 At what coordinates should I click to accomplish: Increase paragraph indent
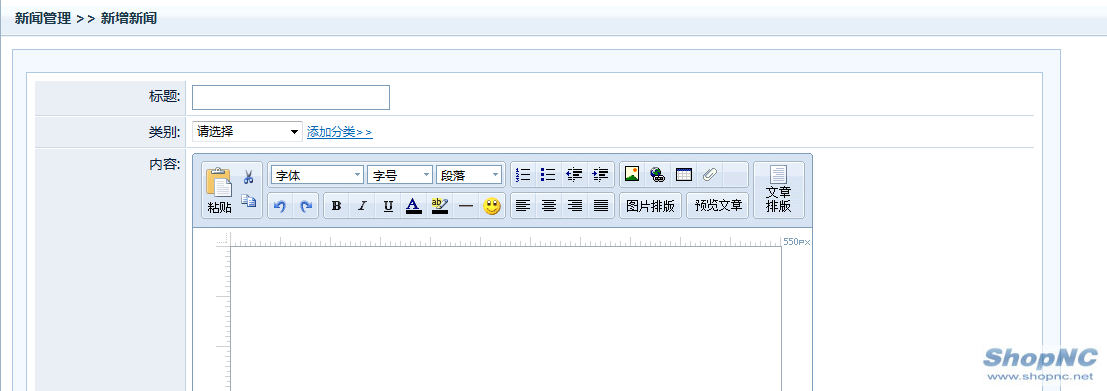click(600, 174)
